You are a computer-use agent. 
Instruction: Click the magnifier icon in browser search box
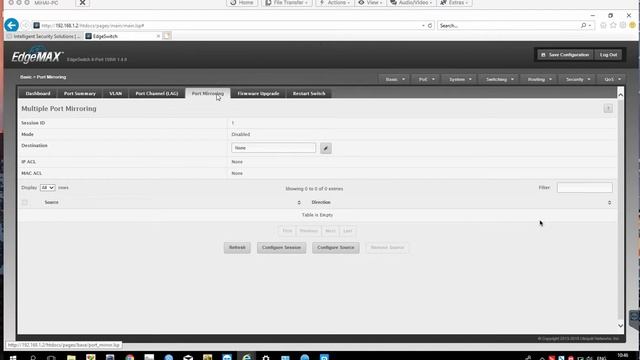tap(584, 25)
